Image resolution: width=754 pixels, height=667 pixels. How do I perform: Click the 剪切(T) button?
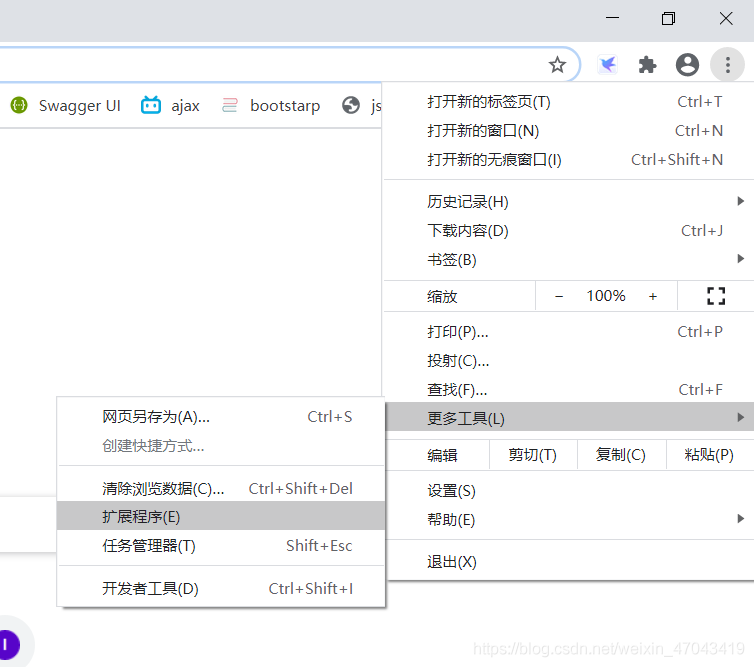click(x=533, y=455)
